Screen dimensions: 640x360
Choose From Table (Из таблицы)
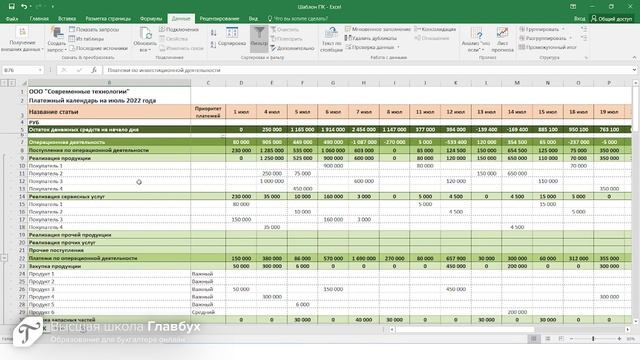click(87, 39)
